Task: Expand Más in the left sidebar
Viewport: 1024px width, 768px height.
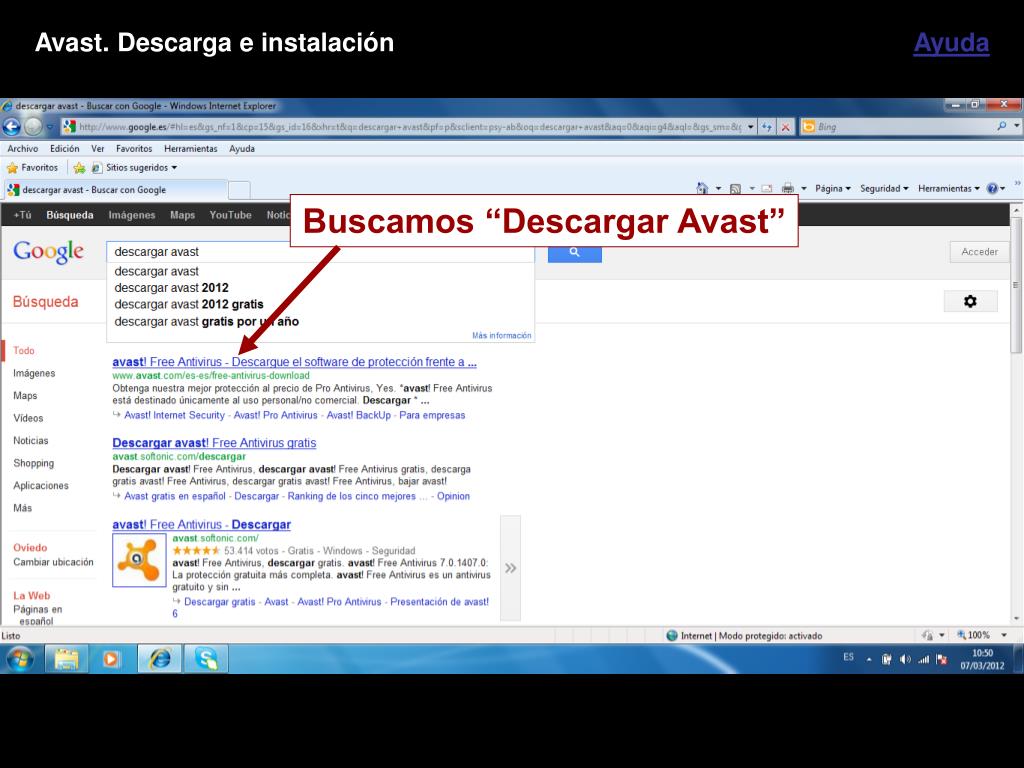Action: pyautogui.click(x=22, y=508)
